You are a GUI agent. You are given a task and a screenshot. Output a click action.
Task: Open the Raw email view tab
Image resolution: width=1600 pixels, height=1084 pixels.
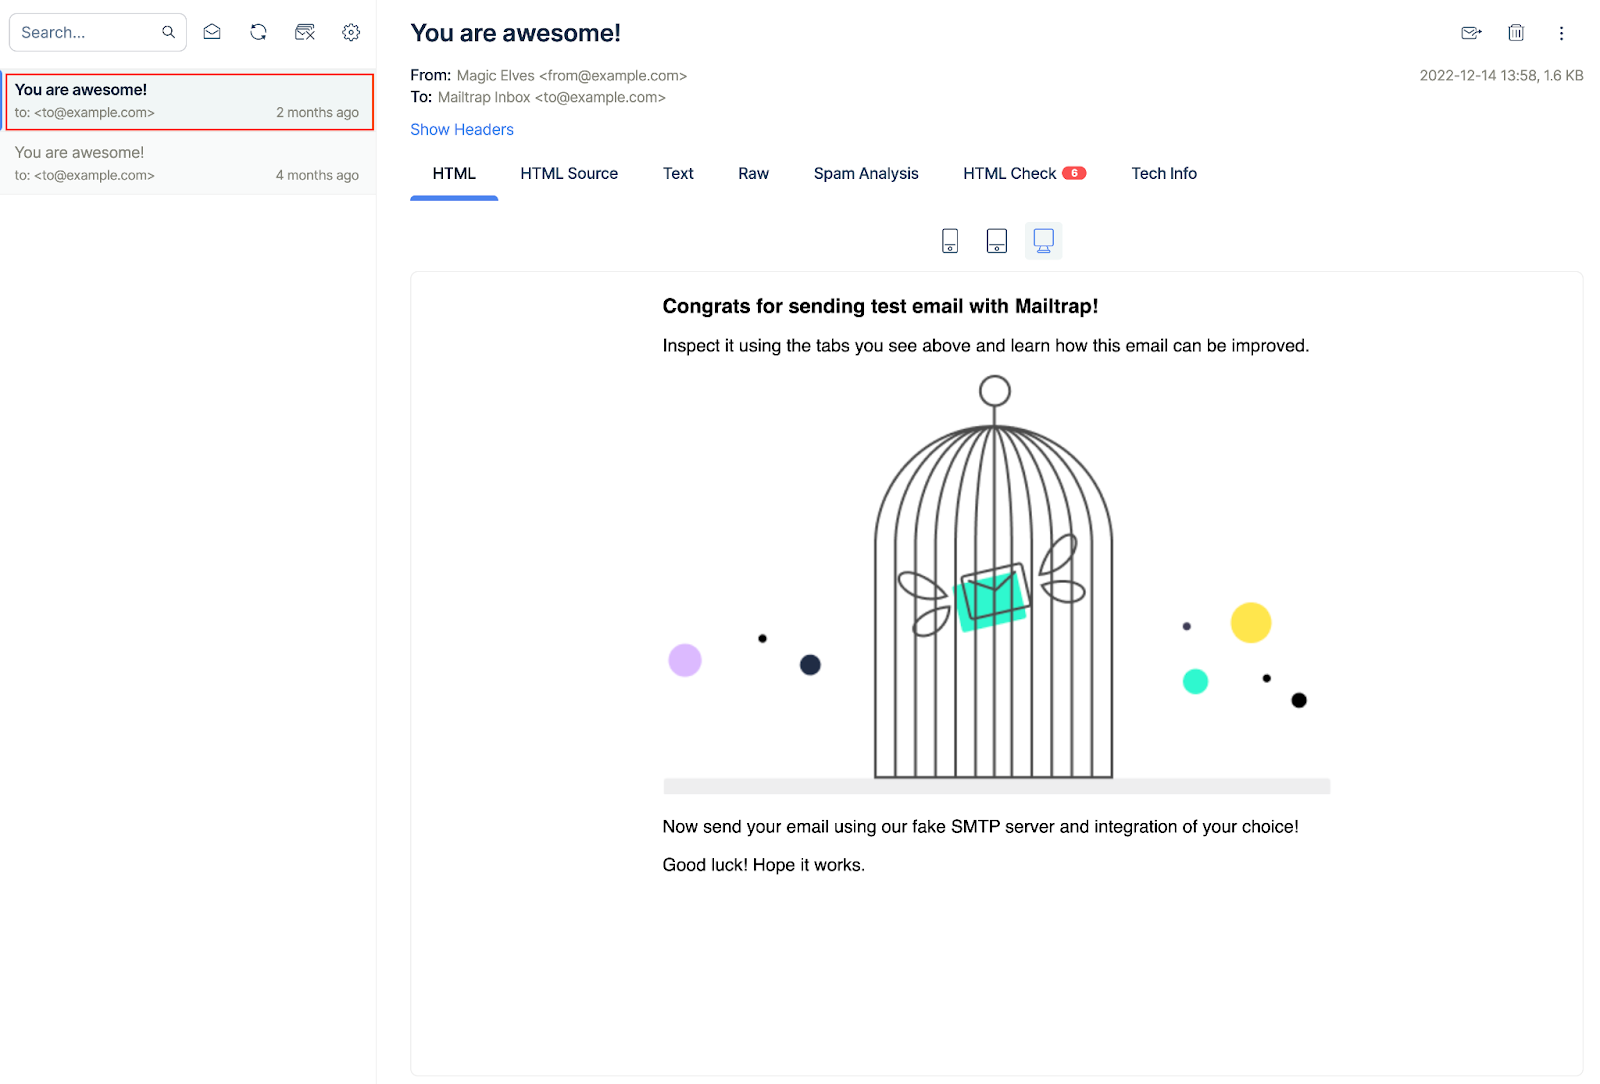(x=752, y=173)
